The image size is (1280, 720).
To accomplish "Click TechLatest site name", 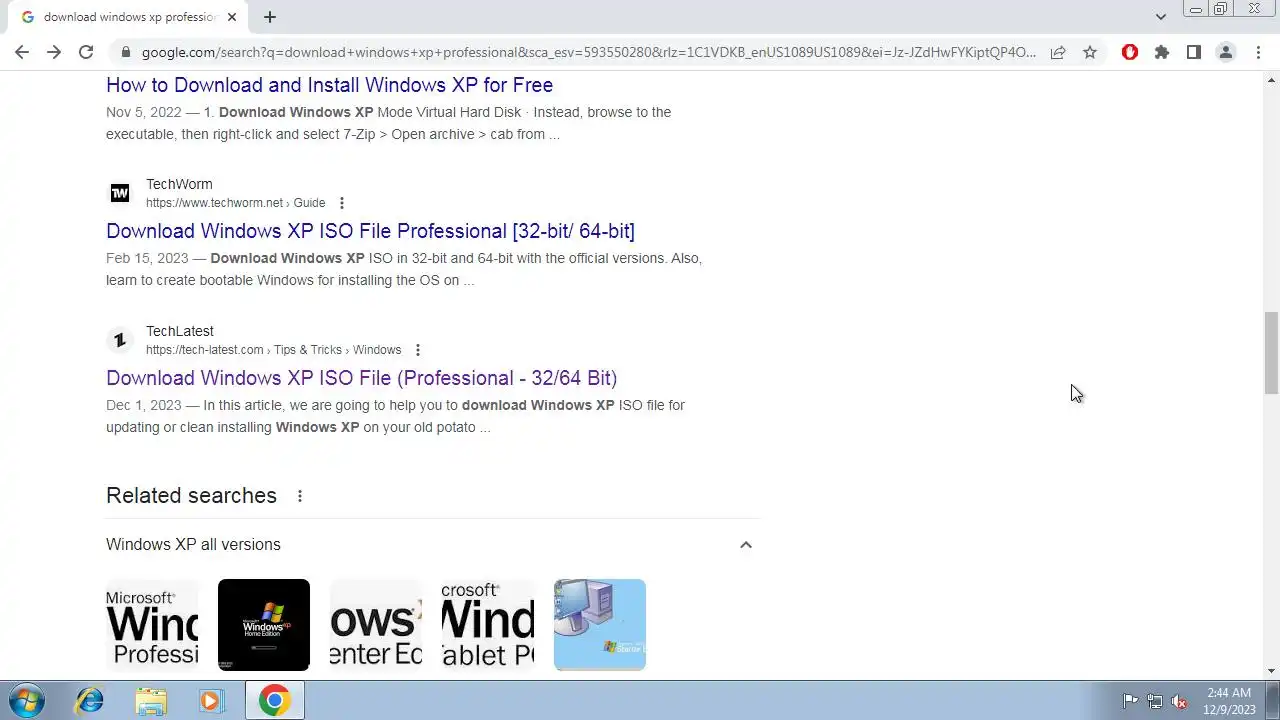I will coord(180,331).
